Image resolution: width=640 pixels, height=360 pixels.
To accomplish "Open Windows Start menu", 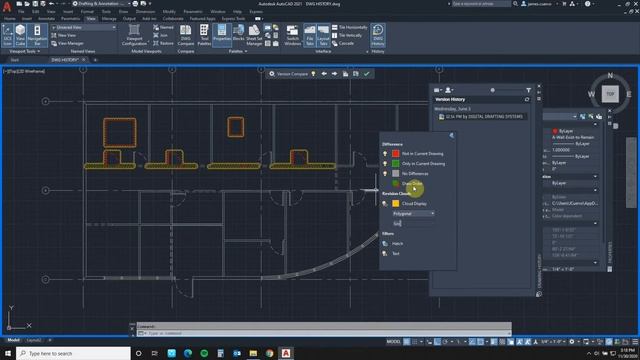I will 8,353.
